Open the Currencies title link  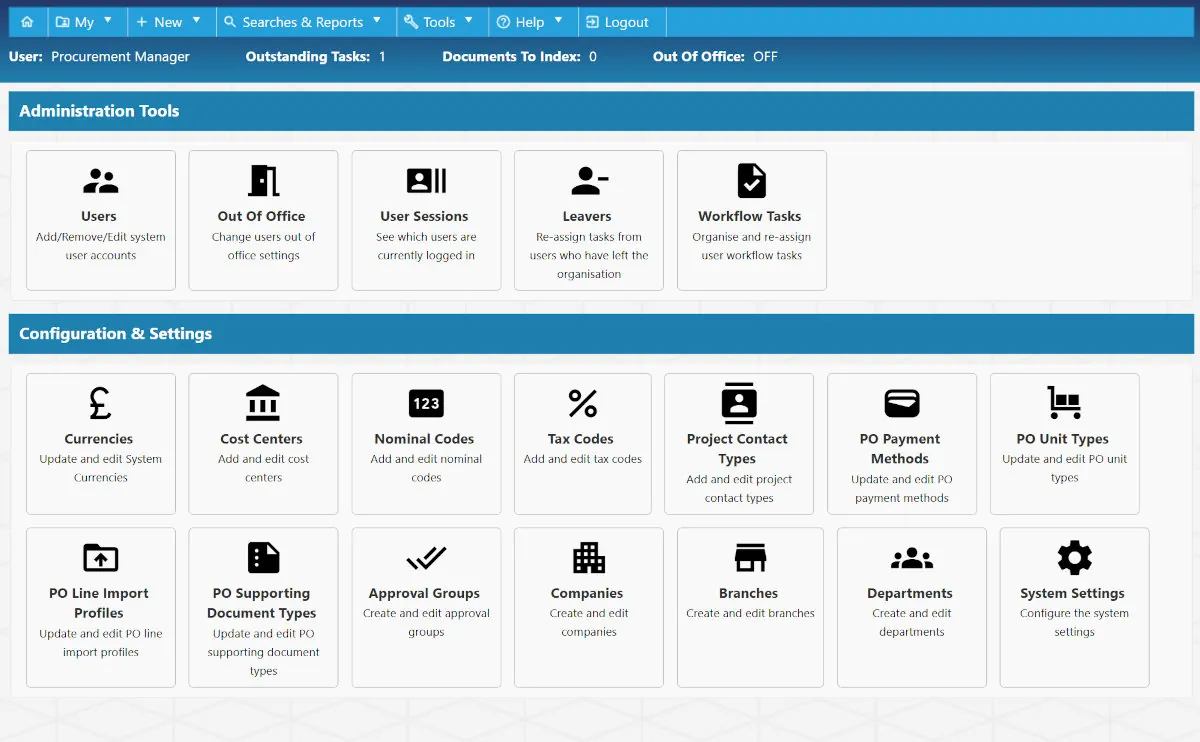pyautogui.click(x=99, y=439)
